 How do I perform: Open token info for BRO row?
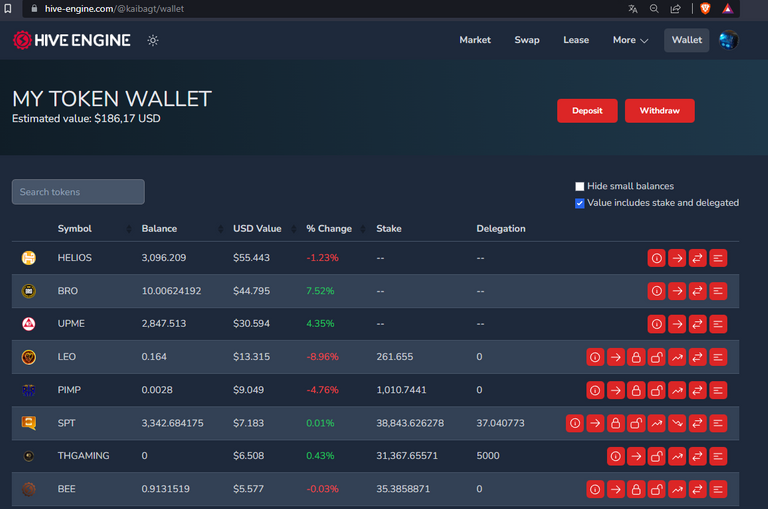click(656, 291)
